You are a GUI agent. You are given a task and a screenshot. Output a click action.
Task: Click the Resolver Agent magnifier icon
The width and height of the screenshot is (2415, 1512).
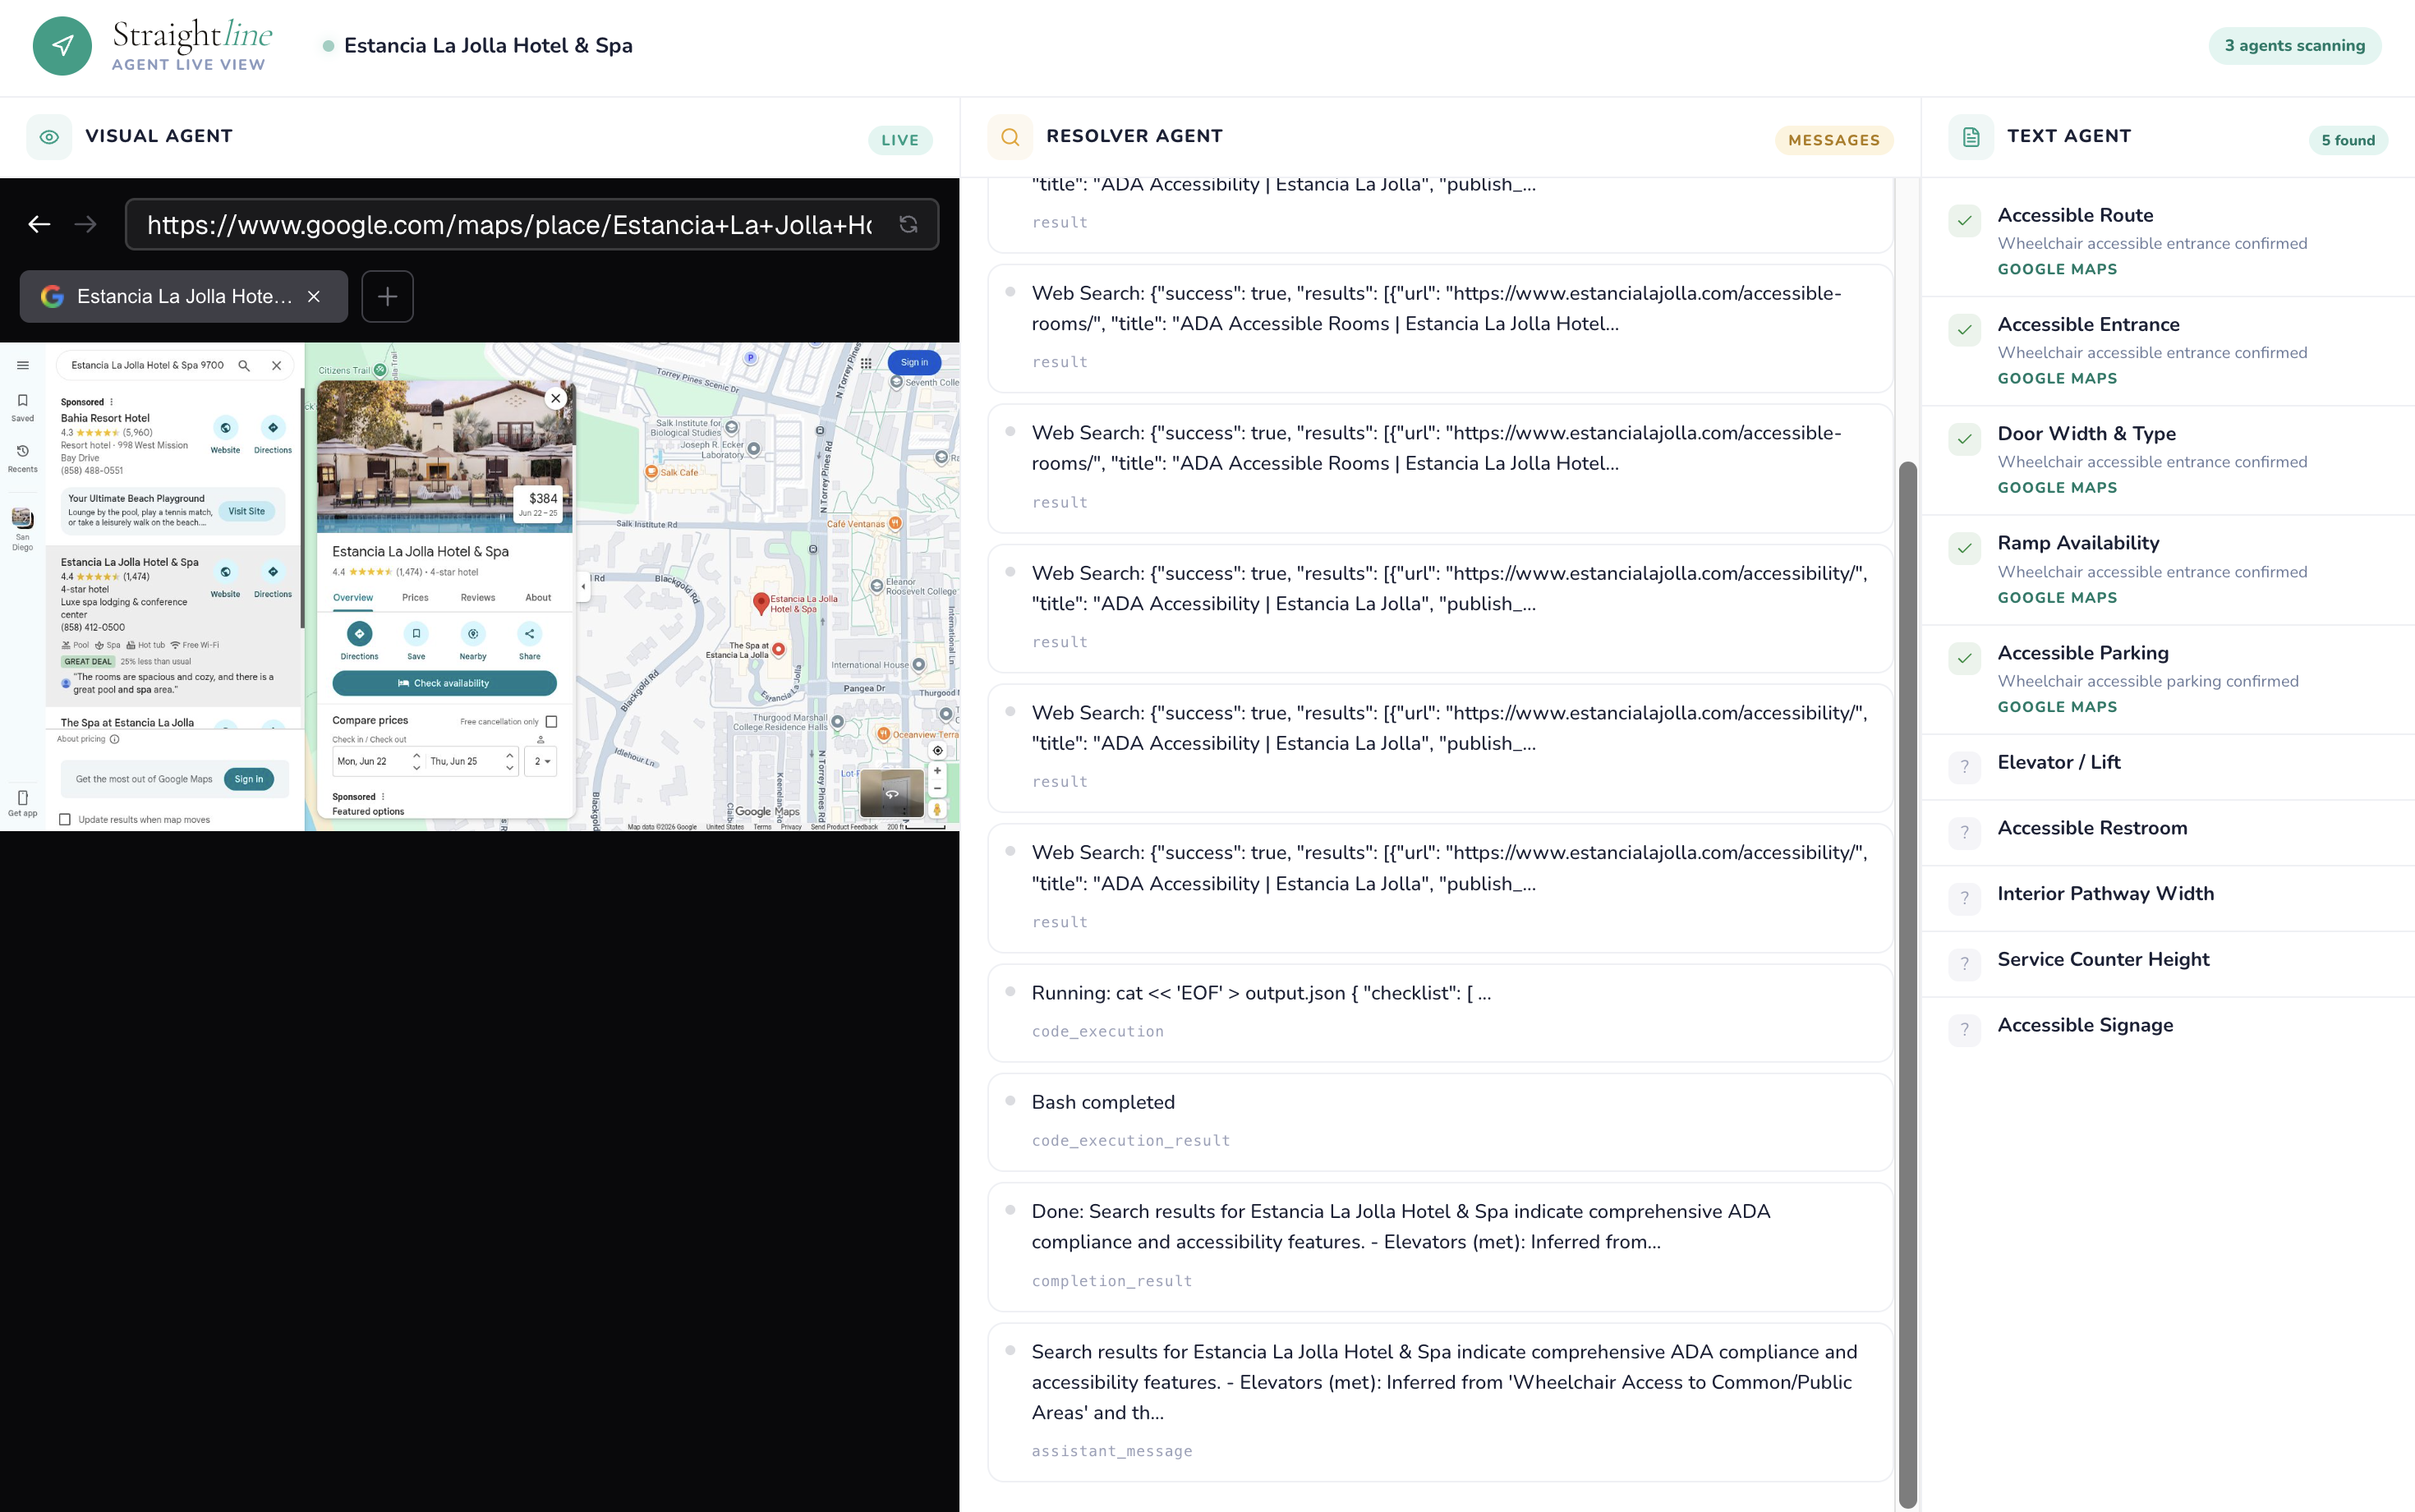tap(1010, 137)
